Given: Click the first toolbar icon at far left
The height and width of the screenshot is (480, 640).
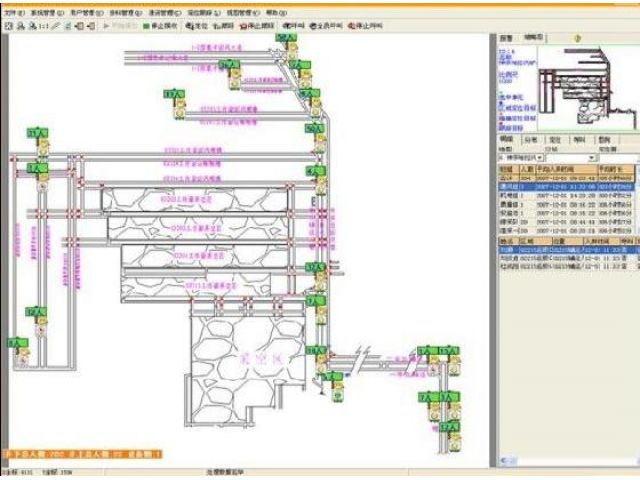Looking at the screenshot, I should coord(8,25).
